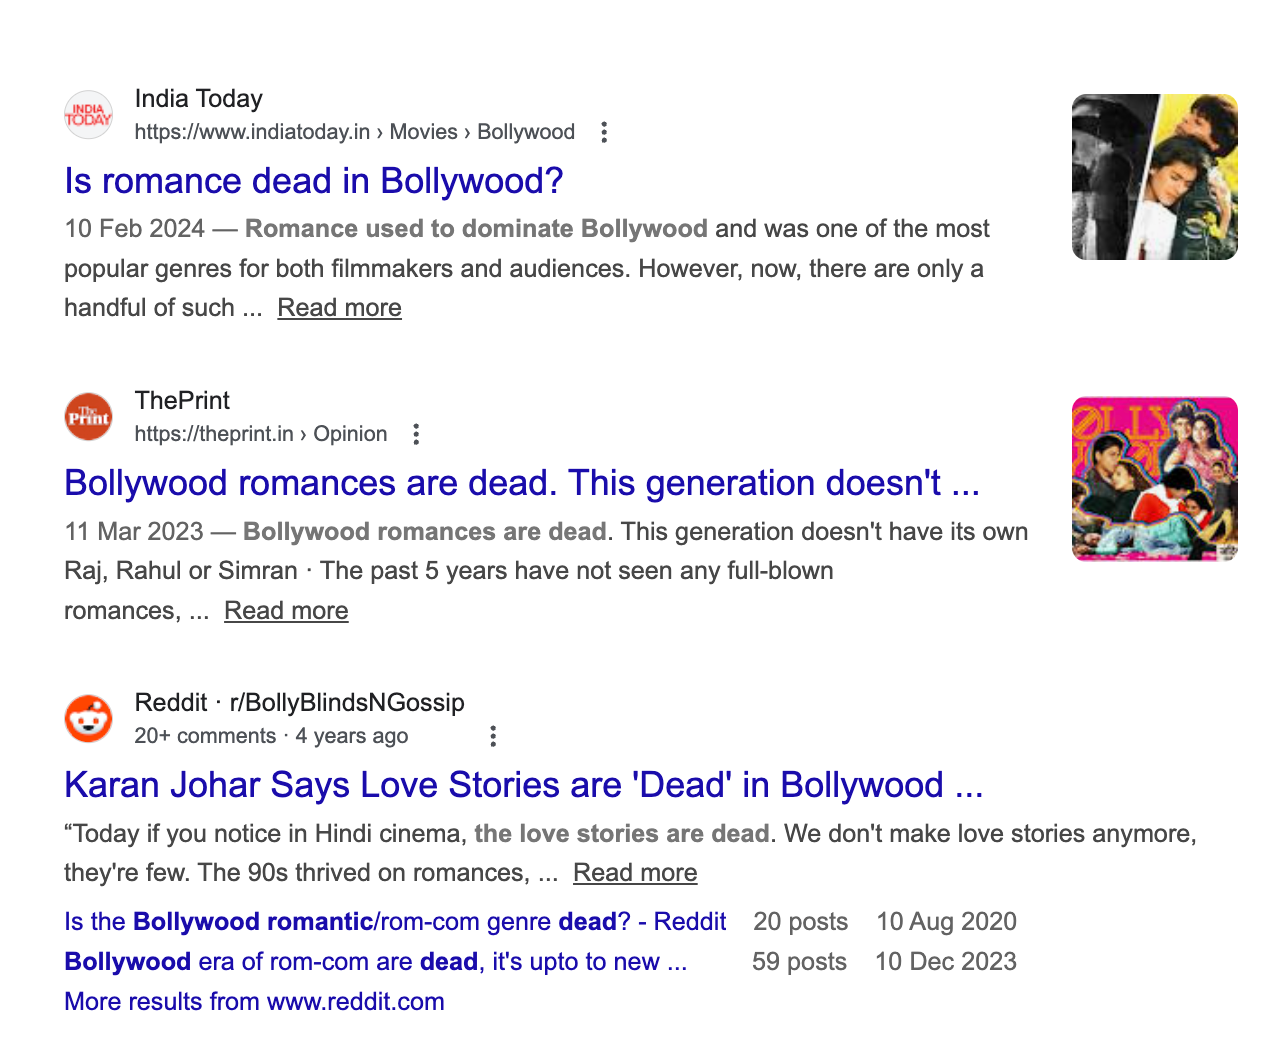Click the DDLJ couple thumbnail image
This screenshot has height=1056, width=1268.
1154,177
